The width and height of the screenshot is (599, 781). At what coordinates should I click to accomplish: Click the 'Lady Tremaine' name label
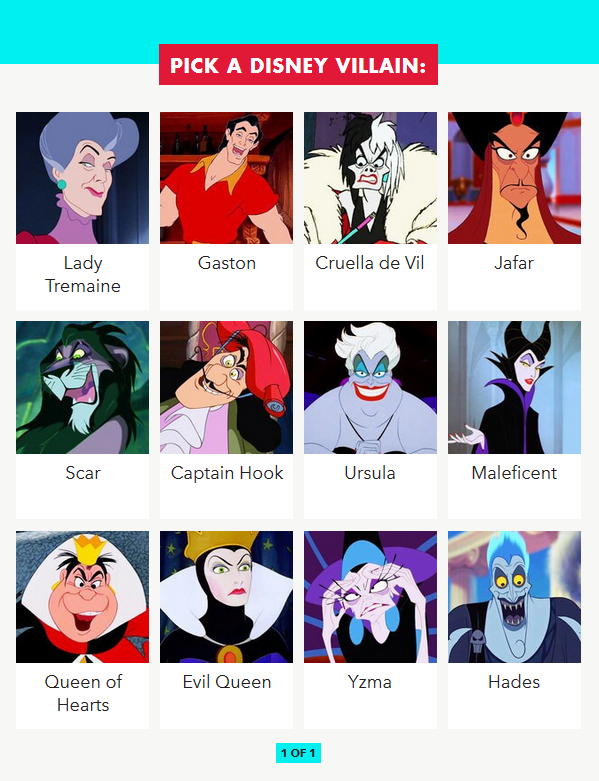83,274
